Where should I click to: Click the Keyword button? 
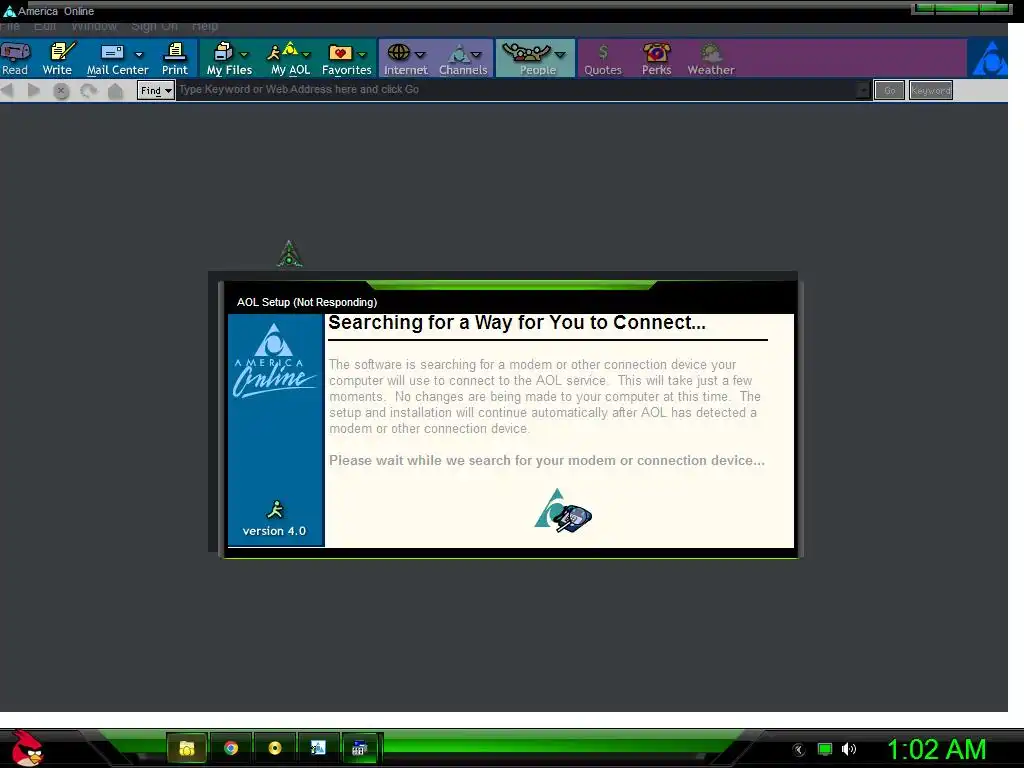pos(931,91)
